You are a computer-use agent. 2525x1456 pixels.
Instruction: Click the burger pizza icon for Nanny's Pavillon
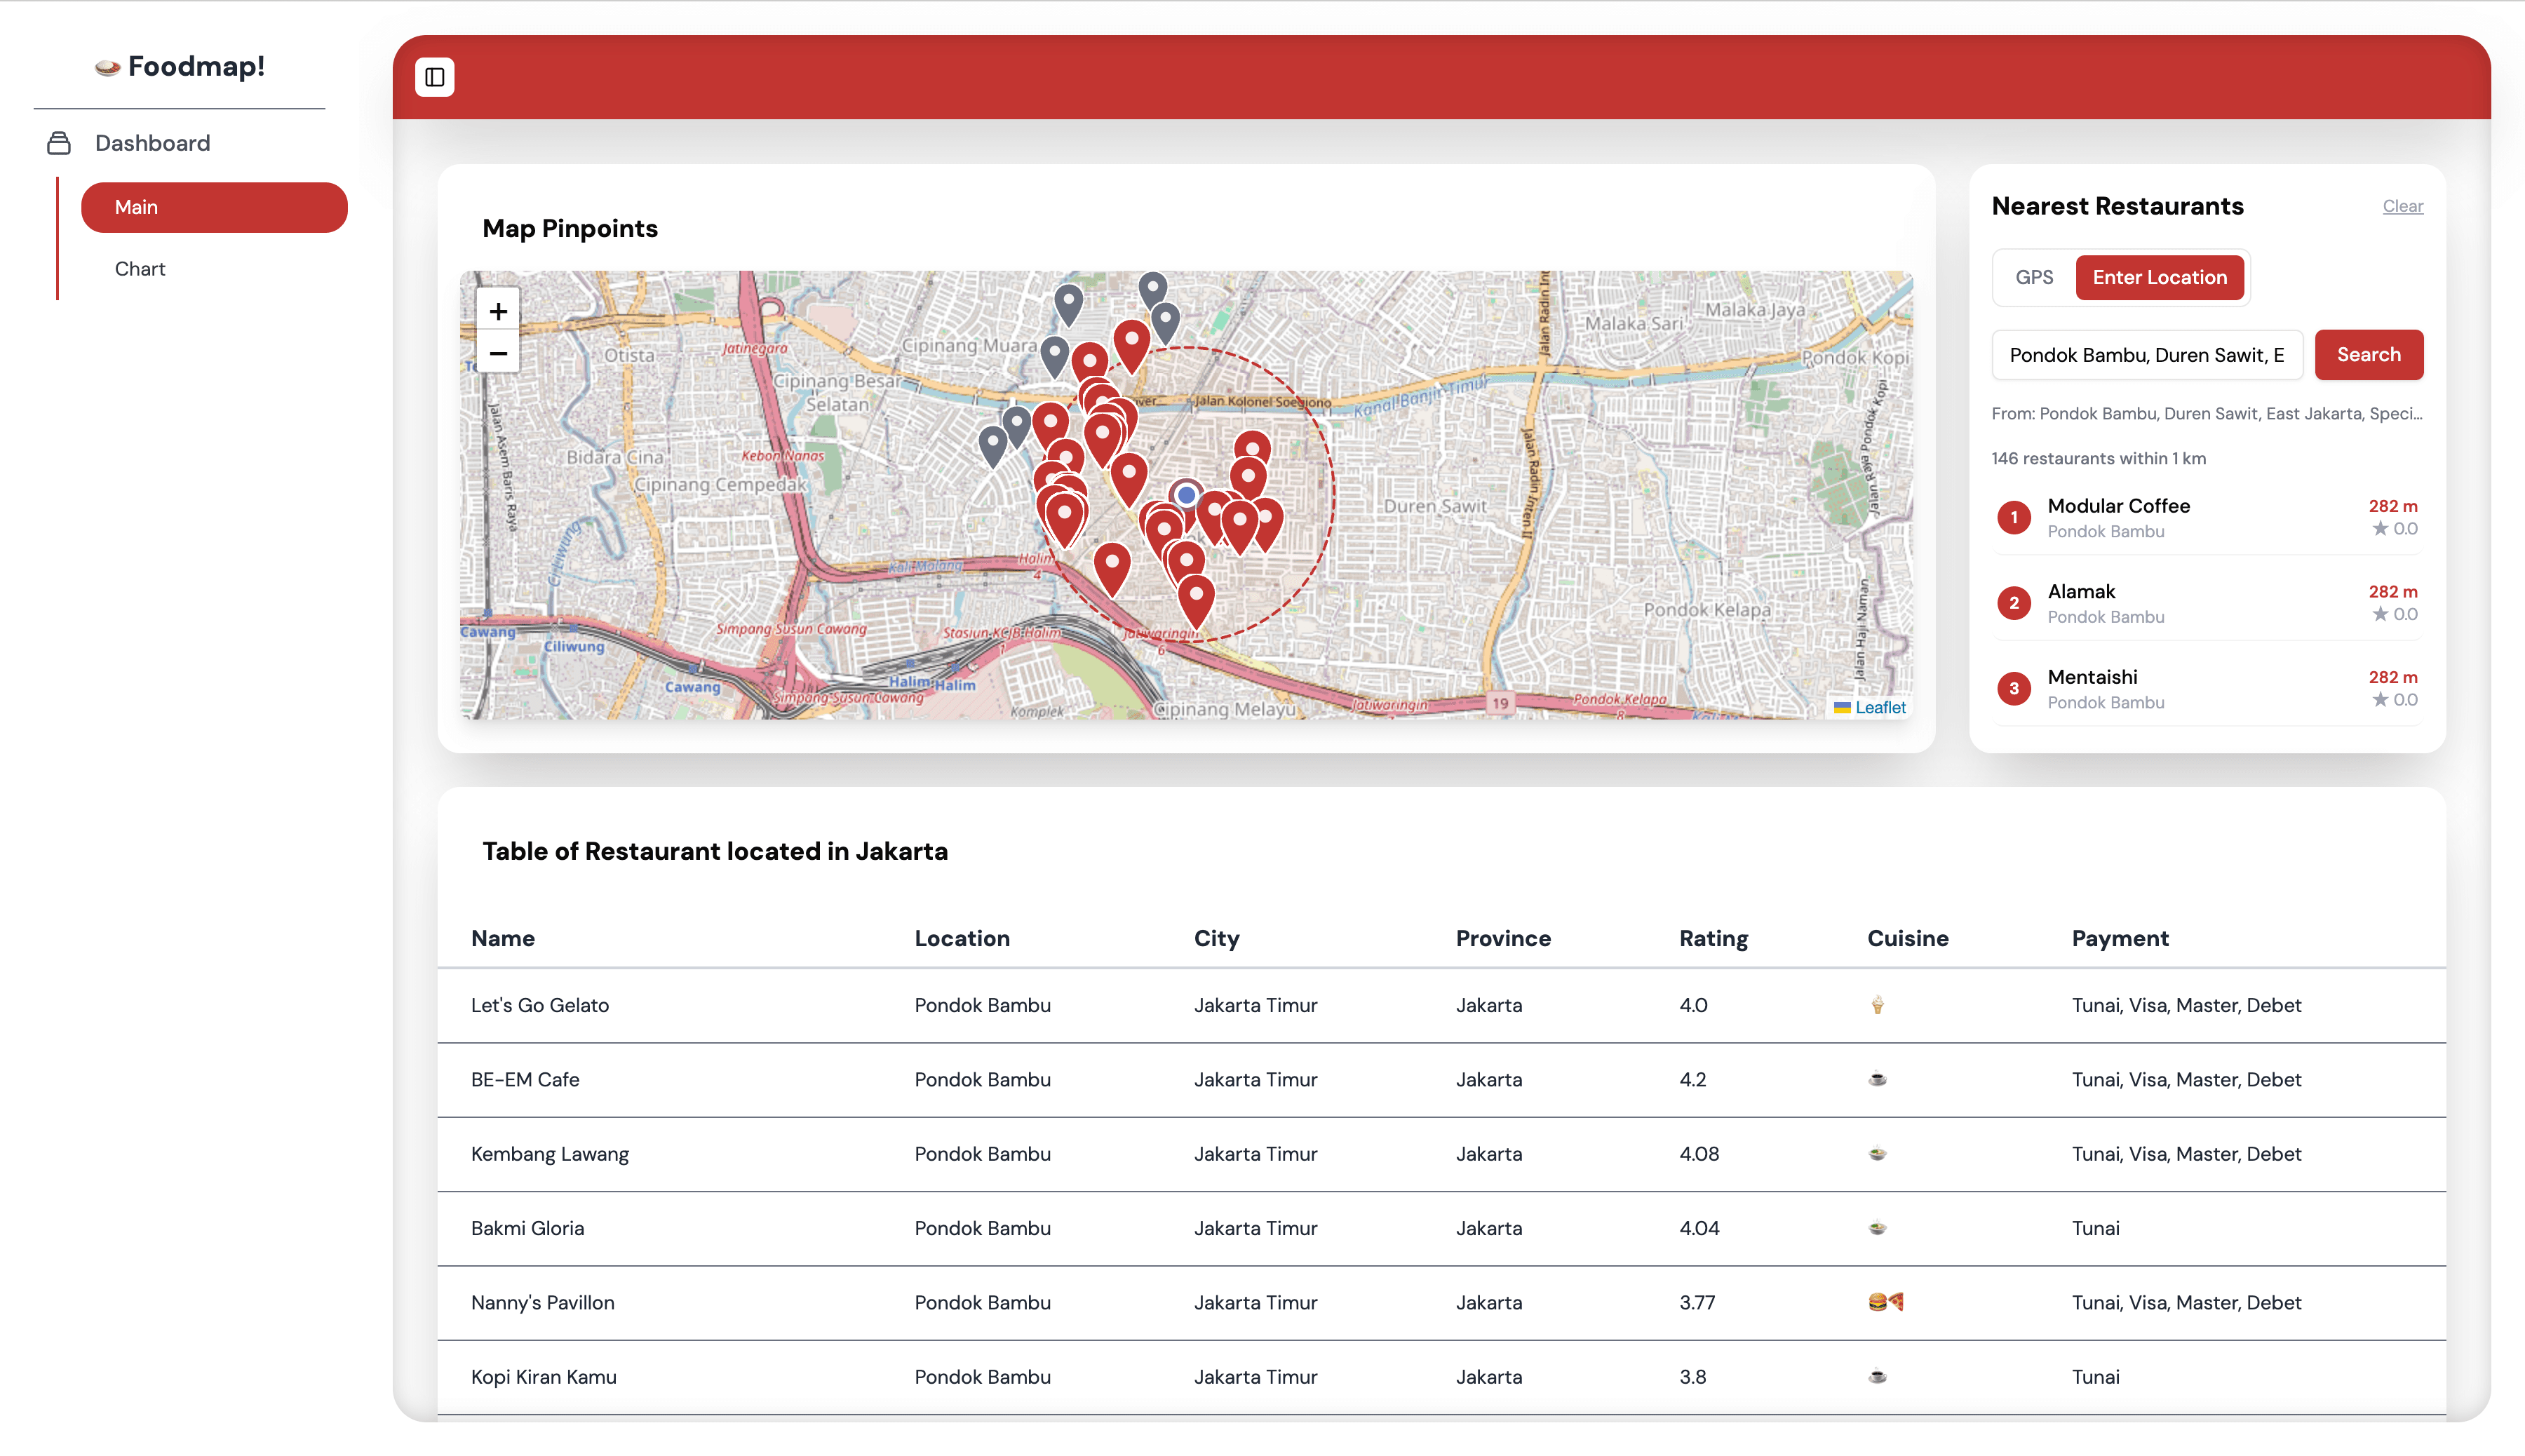coord(1886,1302)
